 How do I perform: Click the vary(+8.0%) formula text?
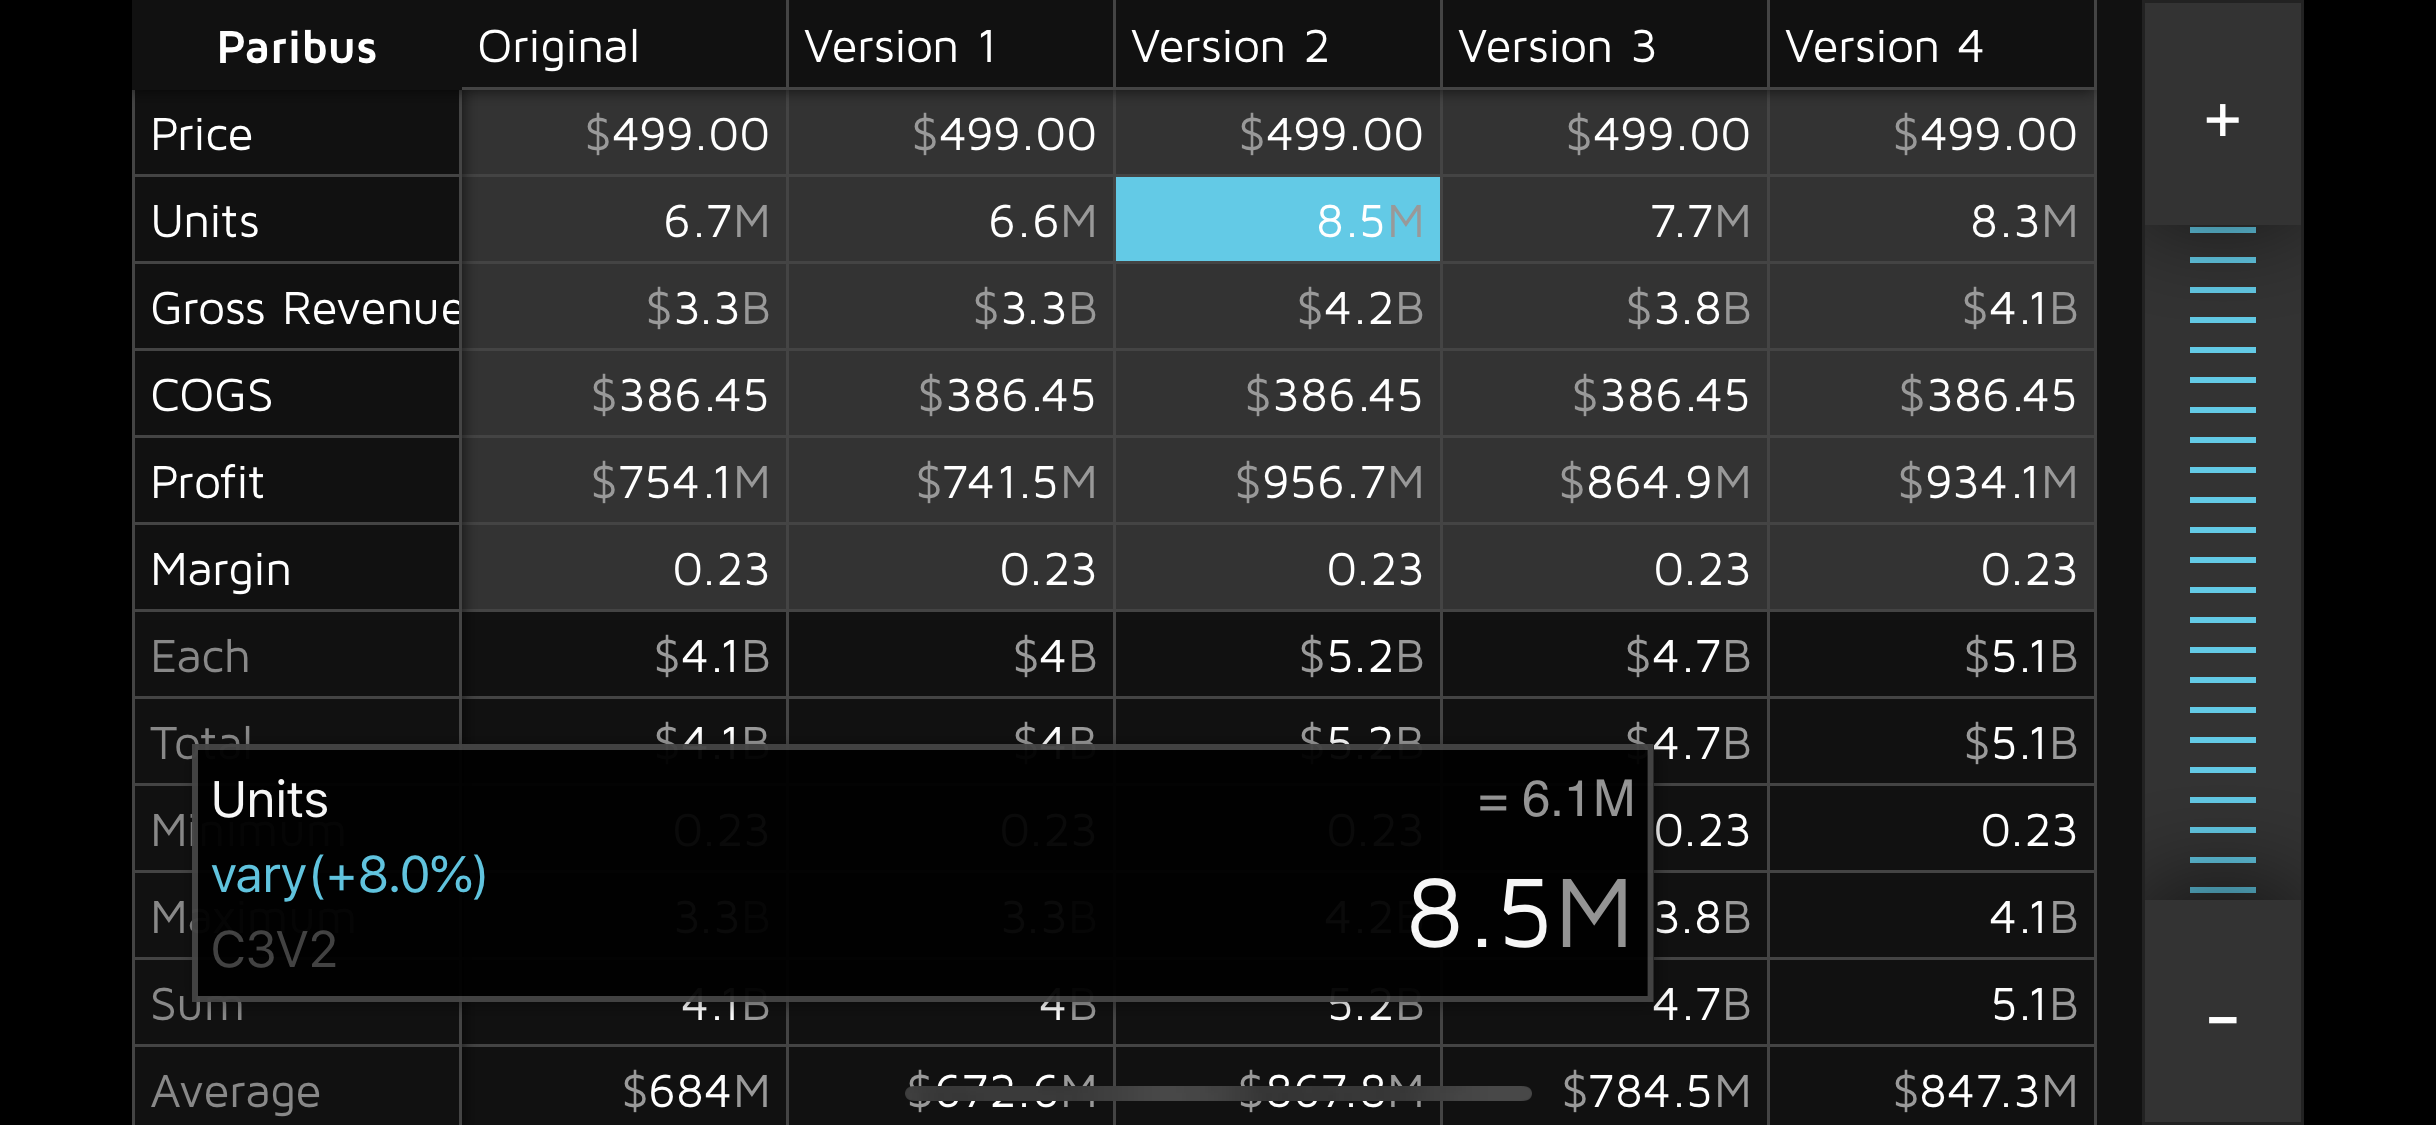(x=349, y=875)
